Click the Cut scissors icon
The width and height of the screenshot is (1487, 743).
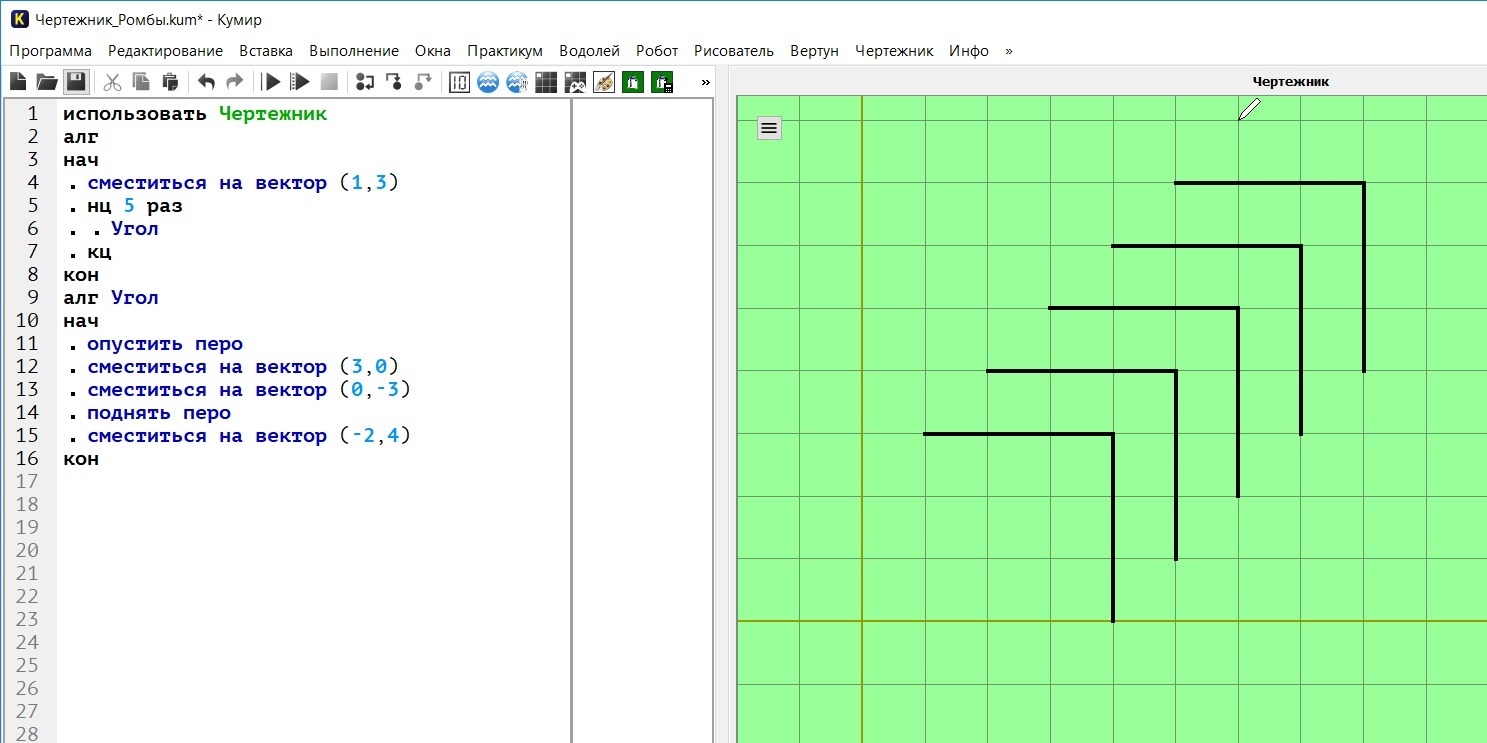[112, 82]
